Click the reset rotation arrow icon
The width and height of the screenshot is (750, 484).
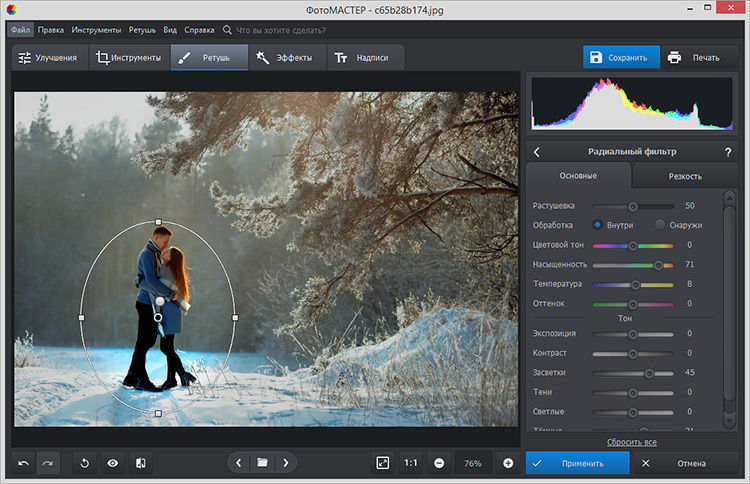click(x=85, y=463)
